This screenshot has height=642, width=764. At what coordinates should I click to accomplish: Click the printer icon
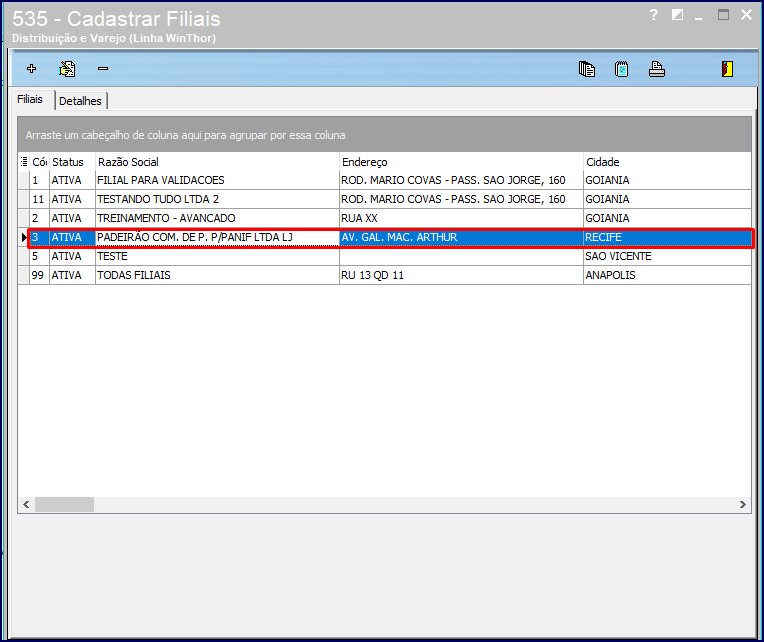click(657, 69)
